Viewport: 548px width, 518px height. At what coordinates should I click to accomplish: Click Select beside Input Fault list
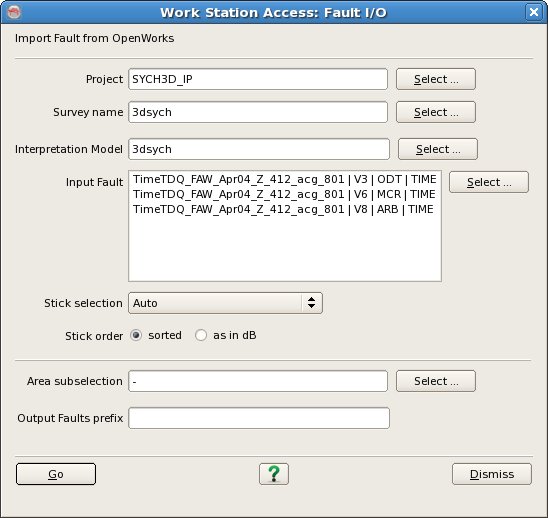489,182
